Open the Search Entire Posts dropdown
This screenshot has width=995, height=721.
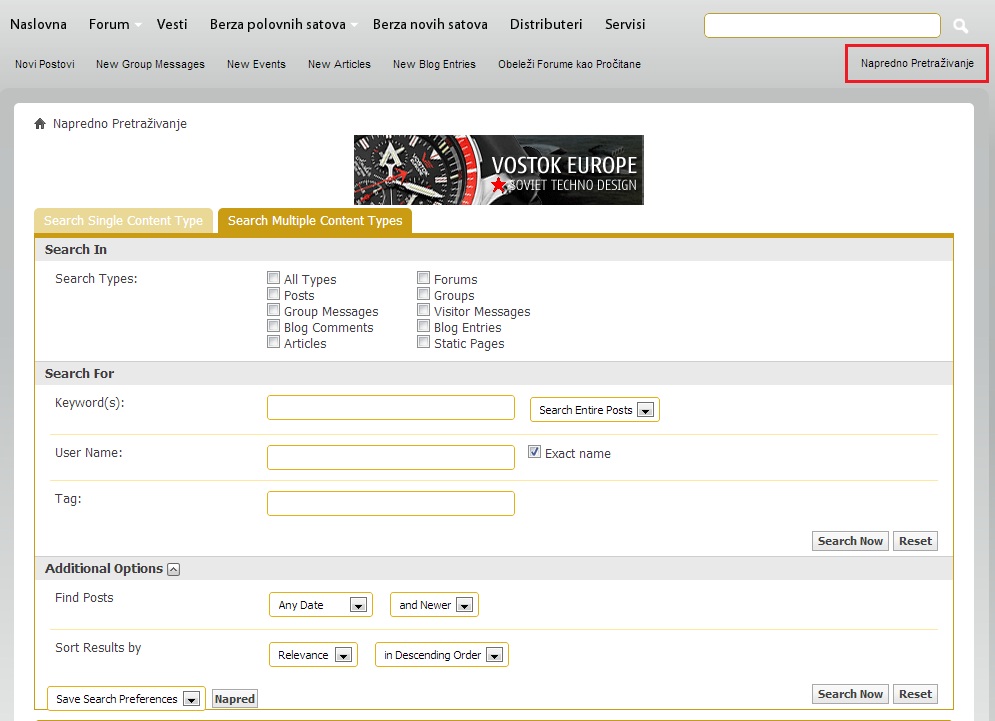coord(594,410)
